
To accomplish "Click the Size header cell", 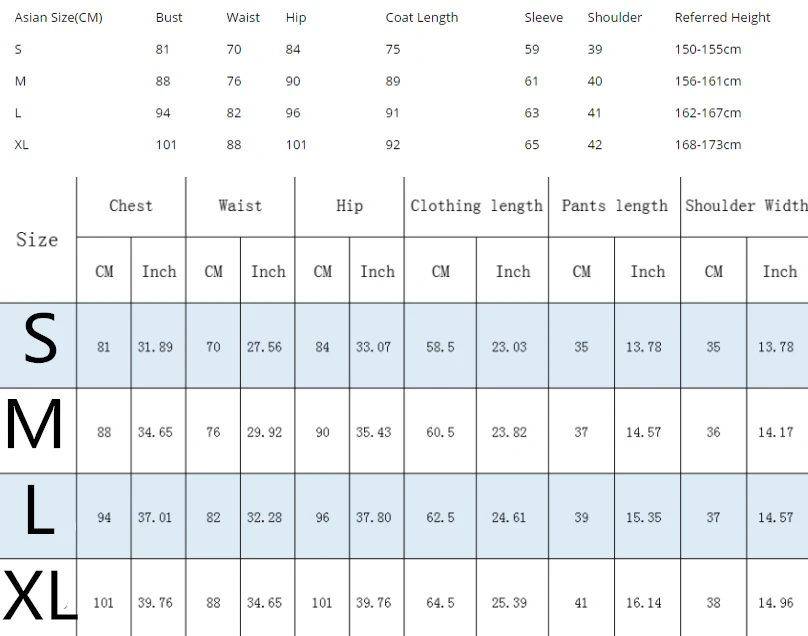I will pyautogui.click(x=37, y=240).
